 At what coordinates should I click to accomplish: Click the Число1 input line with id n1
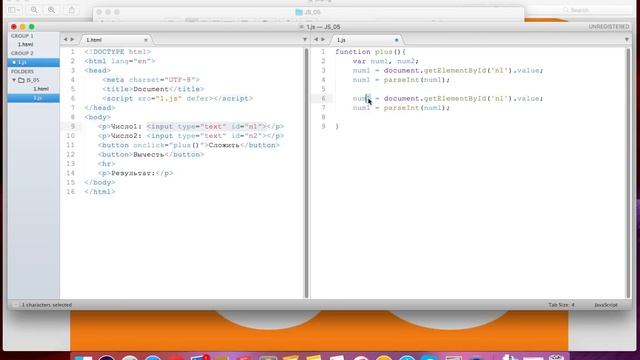(191, 127)
